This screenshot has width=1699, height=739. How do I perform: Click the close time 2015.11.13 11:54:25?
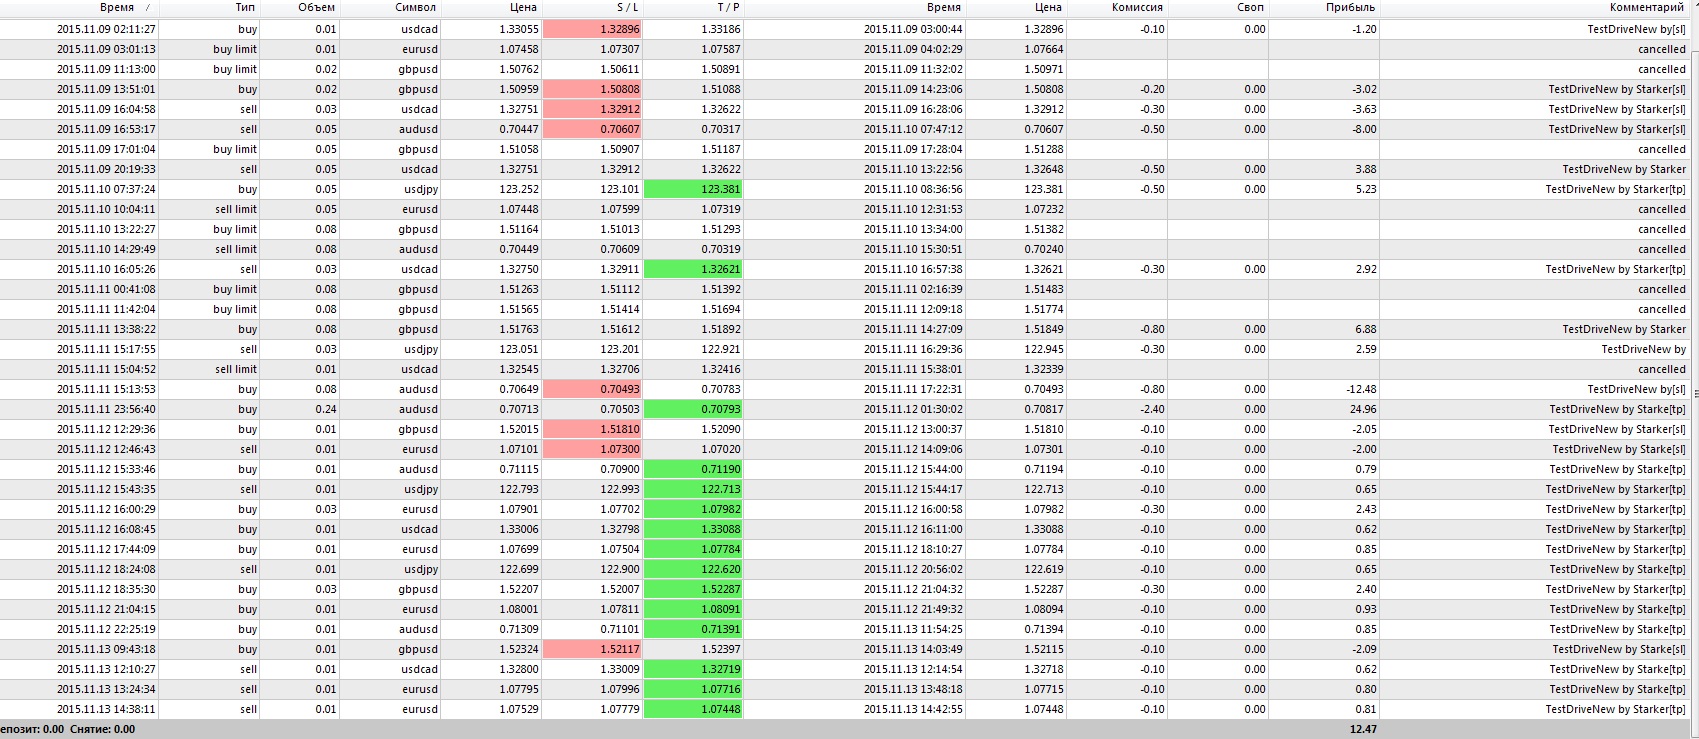click(913, 629)
